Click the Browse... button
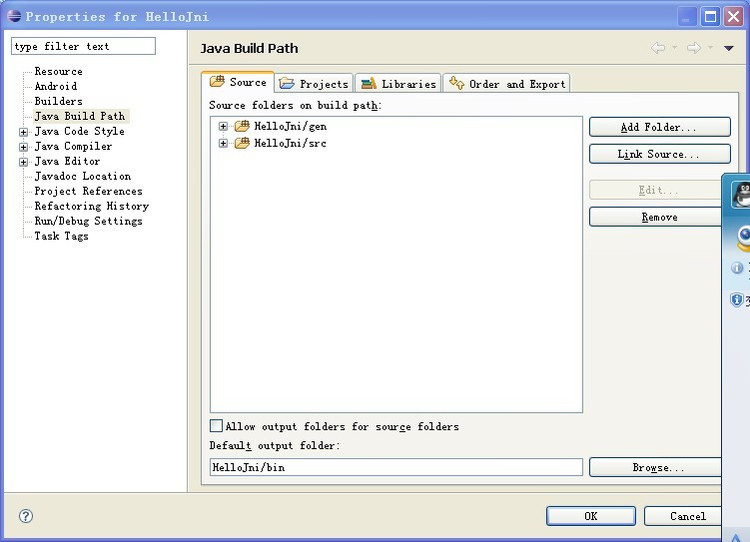The image size is (750, 542). coord(656,467)
